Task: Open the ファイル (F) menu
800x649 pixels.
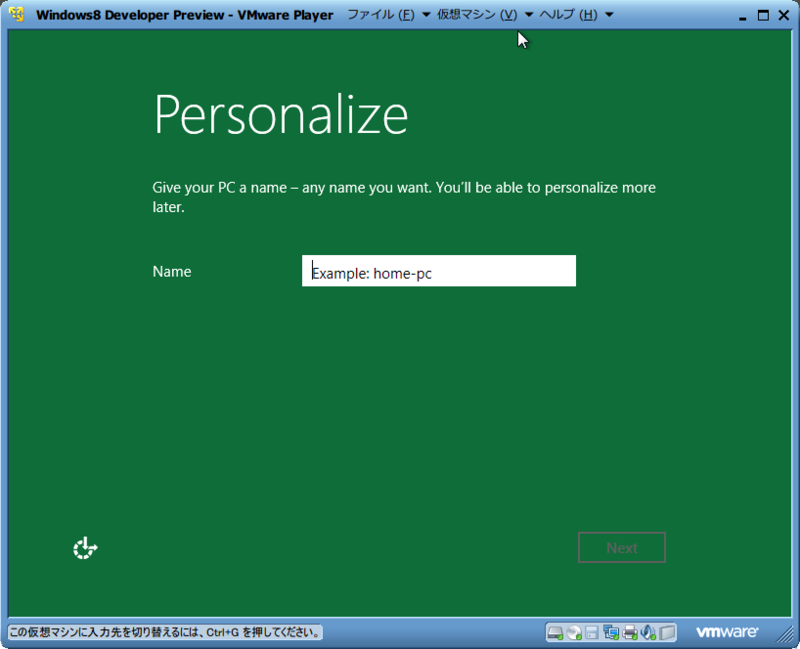Action: tap(381, 14)
